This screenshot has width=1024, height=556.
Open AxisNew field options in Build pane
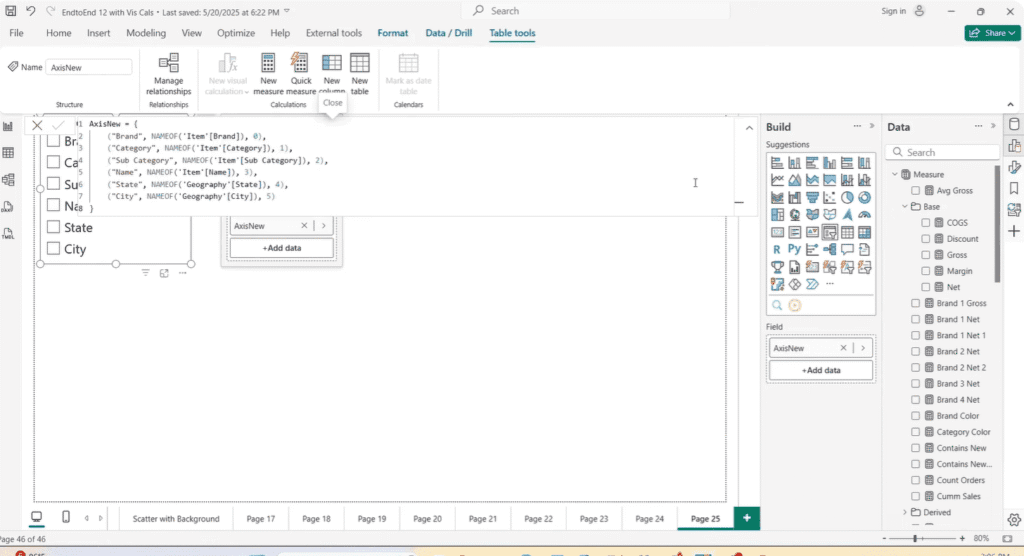coord(863,348)
